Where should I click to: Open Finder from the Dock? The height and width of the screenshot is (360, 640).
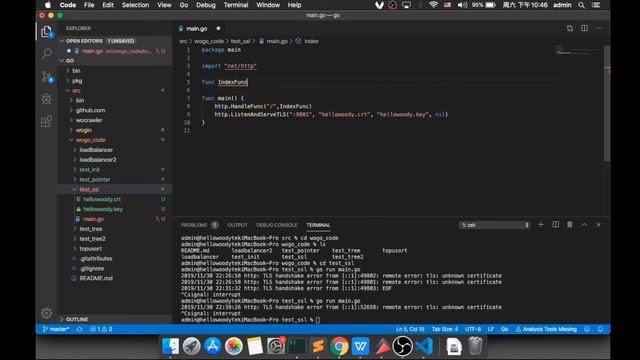[170, 346]
